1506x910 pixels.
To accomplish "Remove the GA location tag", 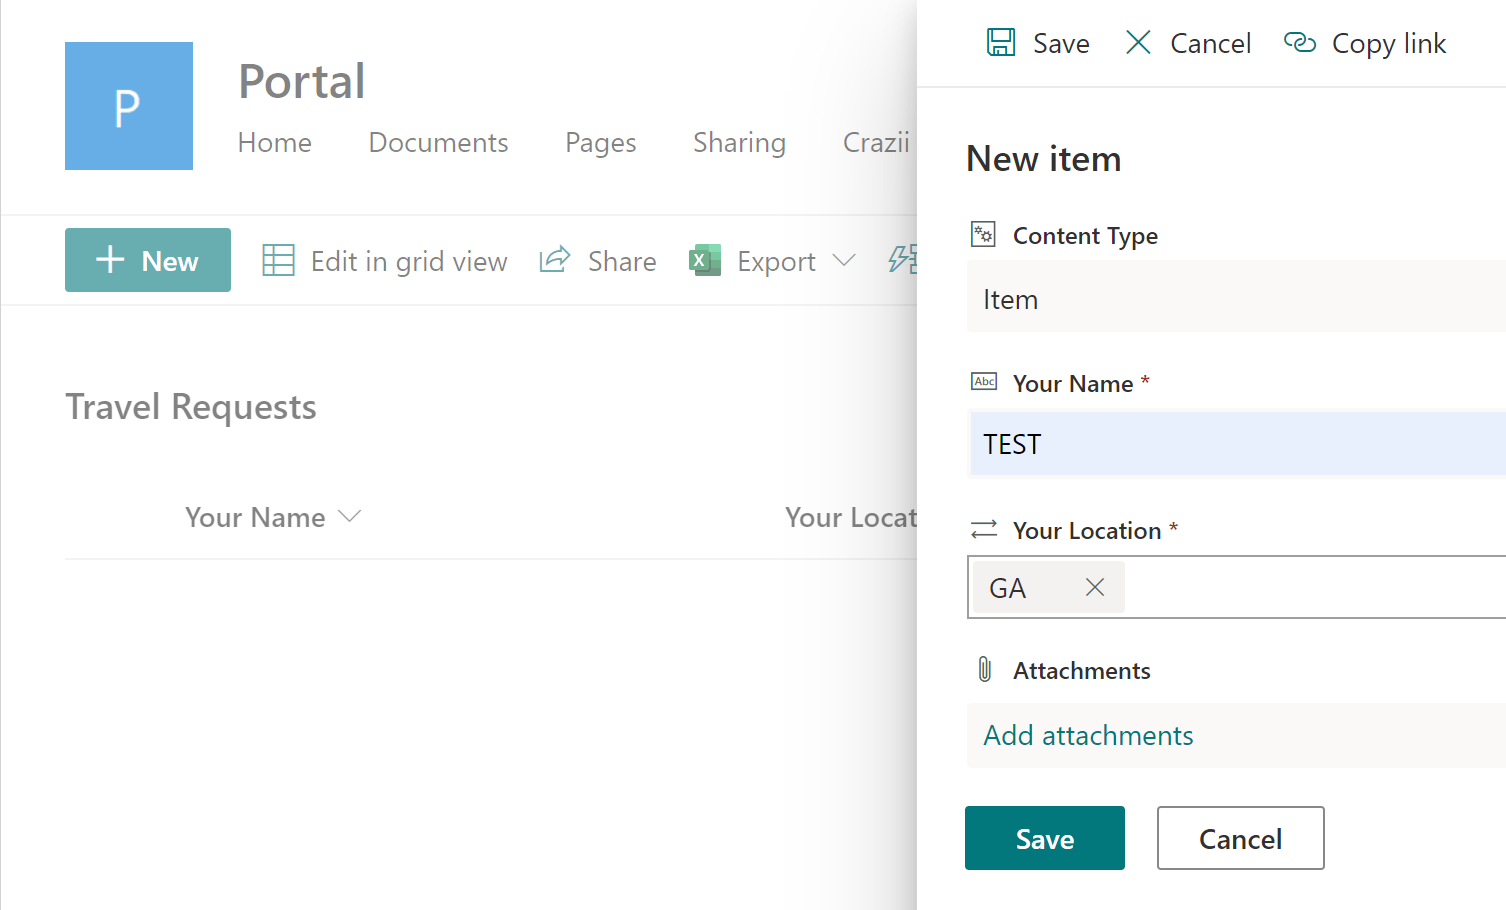I will coord(1095,588).
